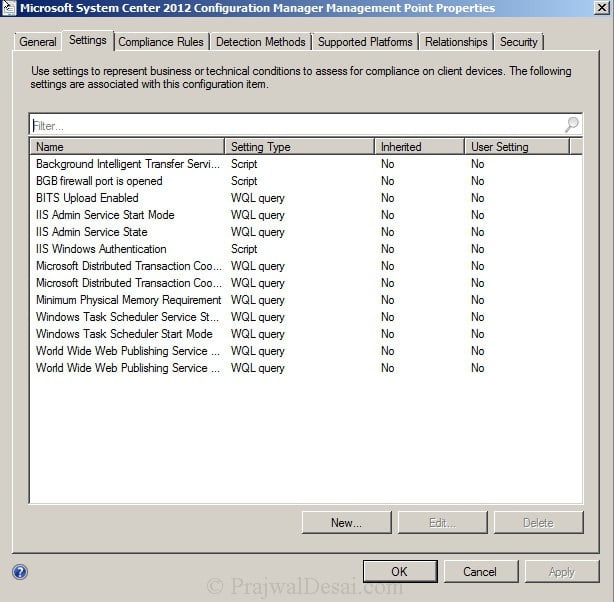Image resolution: width=614 pixels, height=602 pixels.
Task: Click User Setting No for Windows Task Scheduler Start Mode
Action: pos(478,334)
